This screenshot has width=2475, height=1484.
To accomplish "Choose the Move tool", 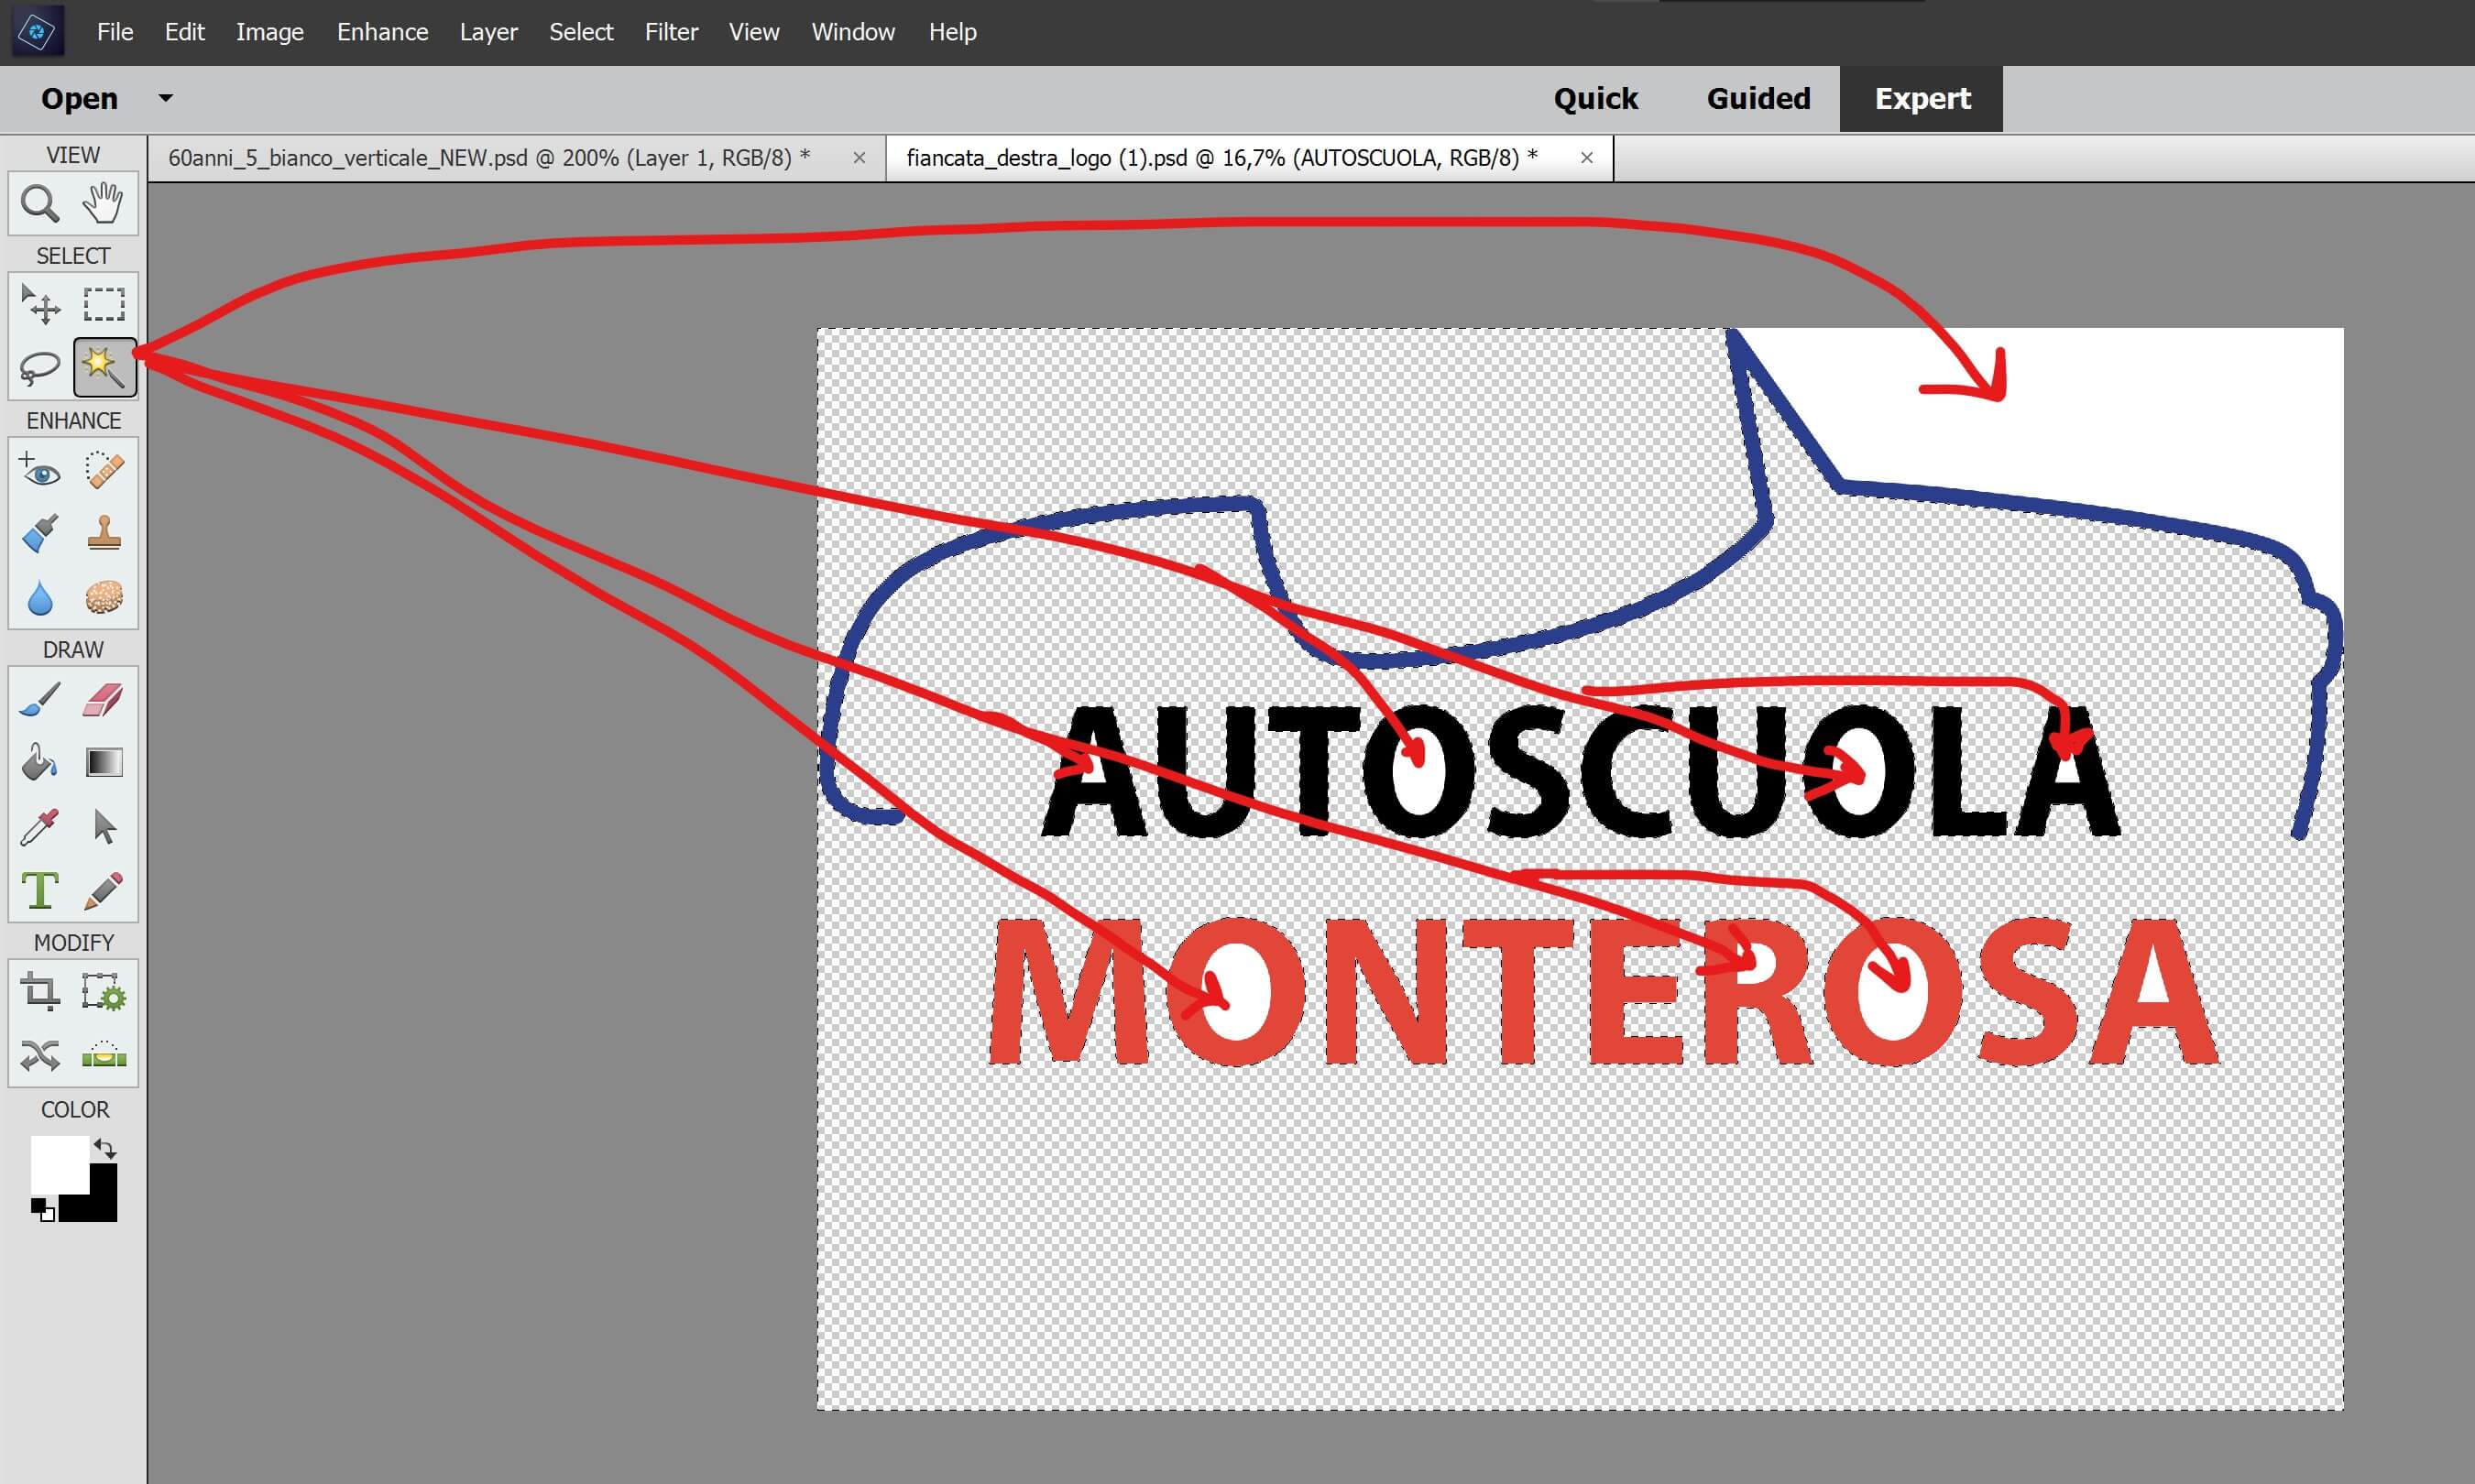I will (40, 304).
